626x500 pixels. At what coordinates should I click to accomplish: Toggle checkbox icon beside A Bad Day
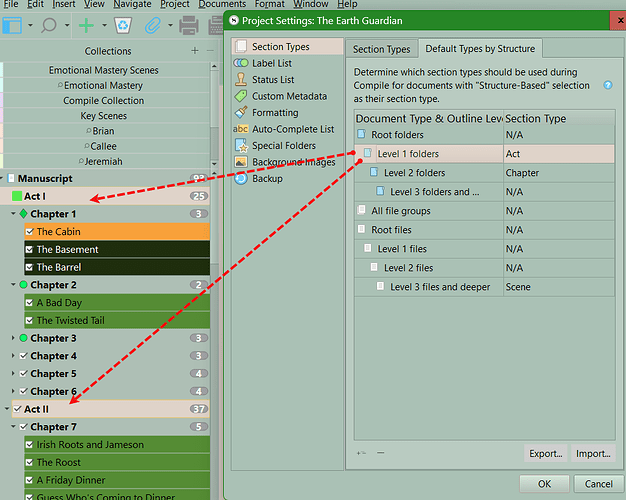click(x=29, y=303)
